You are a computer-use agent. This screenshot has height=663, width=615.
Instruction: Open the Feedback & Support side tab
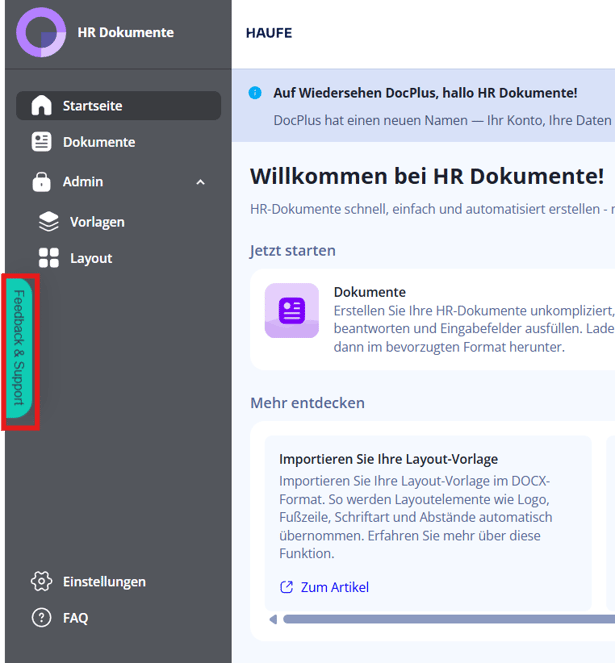tap(19, 348)
